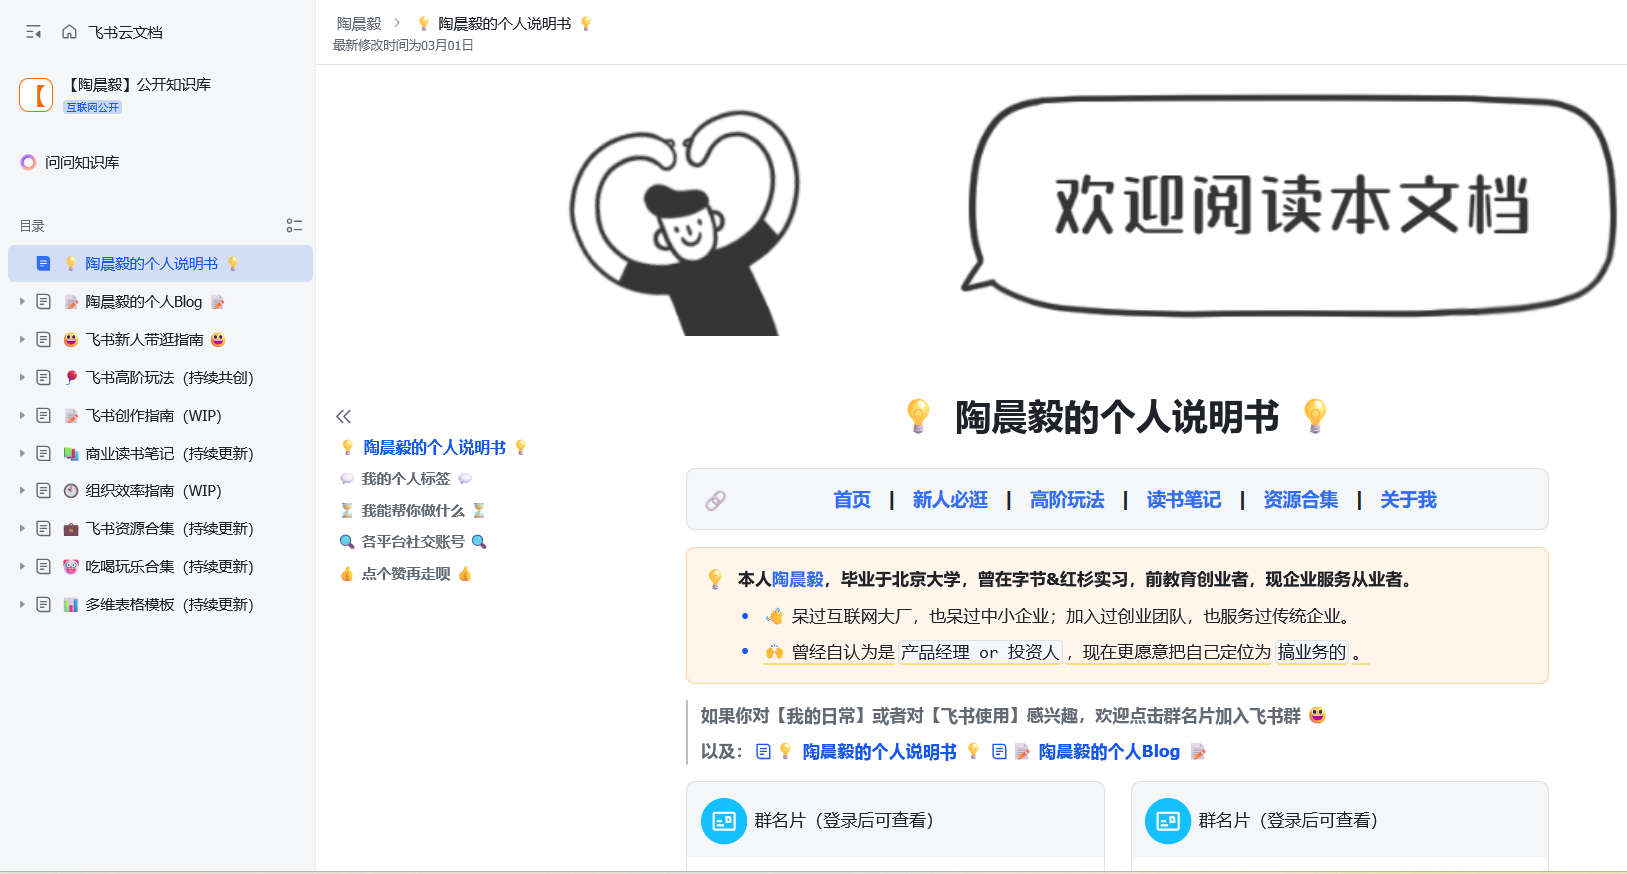Viewport: 1627px width, 874px height.
Task: Collapse the document outline with double chevron
Action: tap(344, 416)
